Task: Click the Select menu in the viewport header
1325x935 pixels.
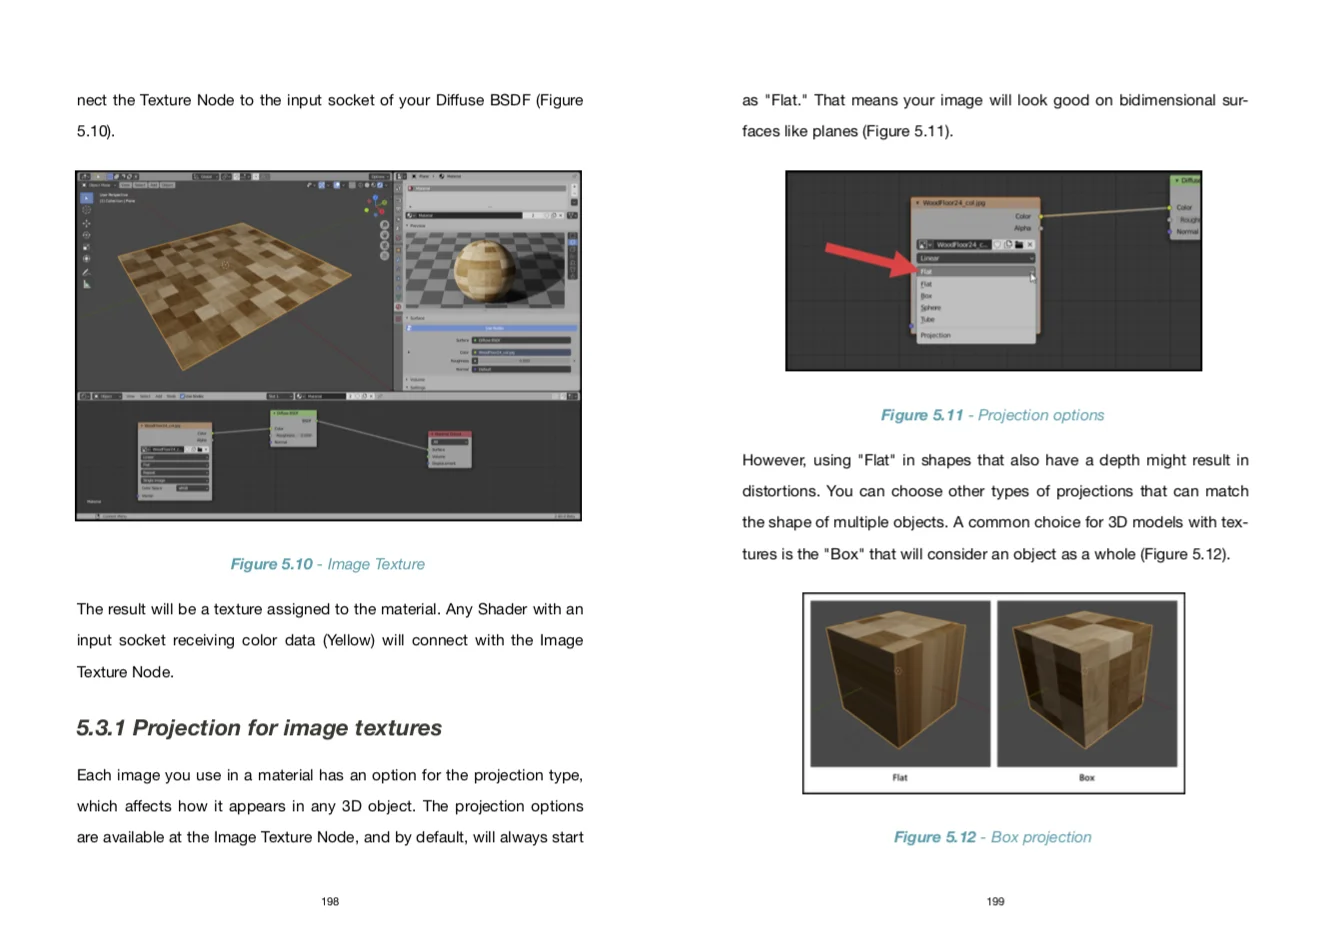Action: click(x=140, y=185)
